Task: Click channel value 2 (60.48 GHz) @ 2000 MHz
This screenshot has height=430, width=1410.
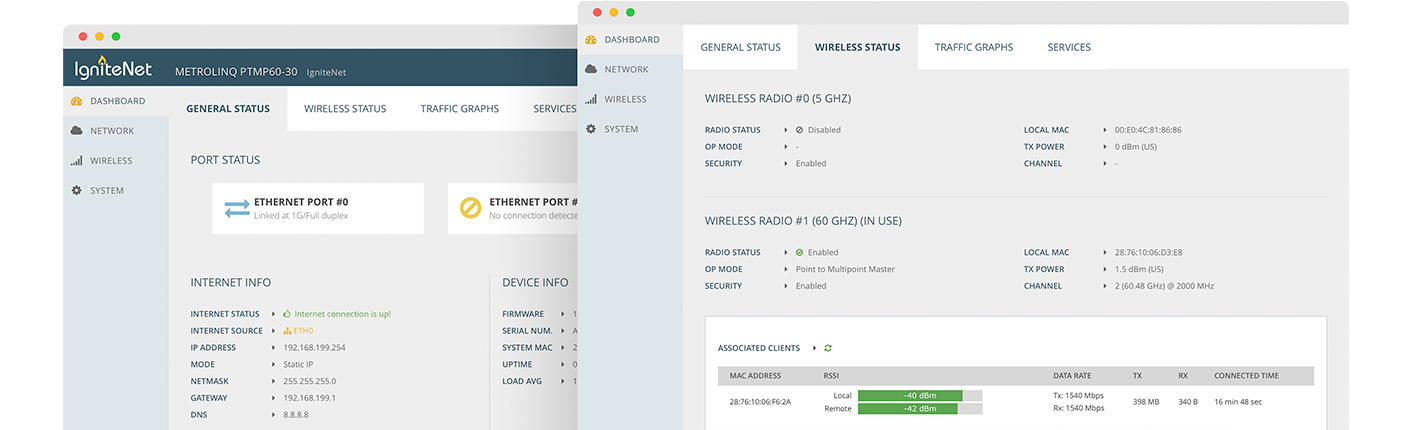Action: (1165, 286)
